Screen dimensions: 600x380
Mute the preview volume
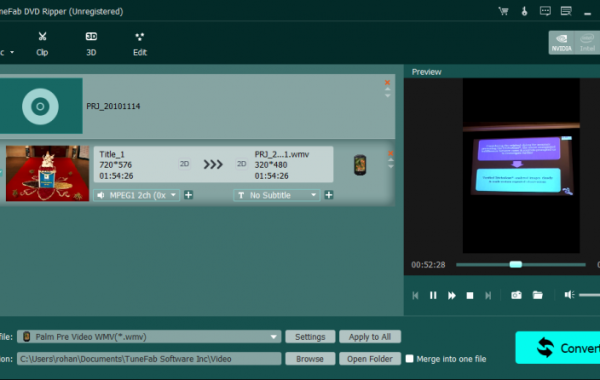pos(569,295)
